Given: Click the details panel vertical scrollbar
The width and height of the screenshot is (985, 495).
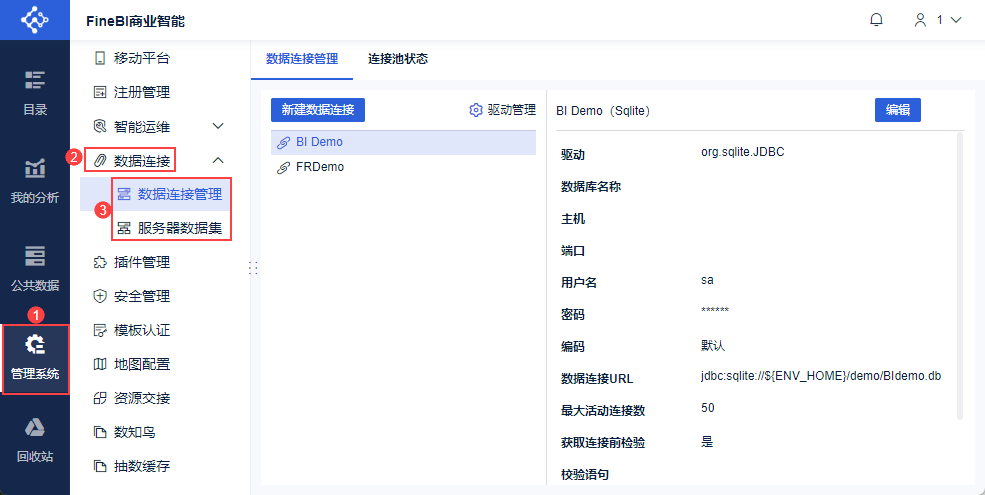Looking at the screenshot, I should (x=959, y=275).
